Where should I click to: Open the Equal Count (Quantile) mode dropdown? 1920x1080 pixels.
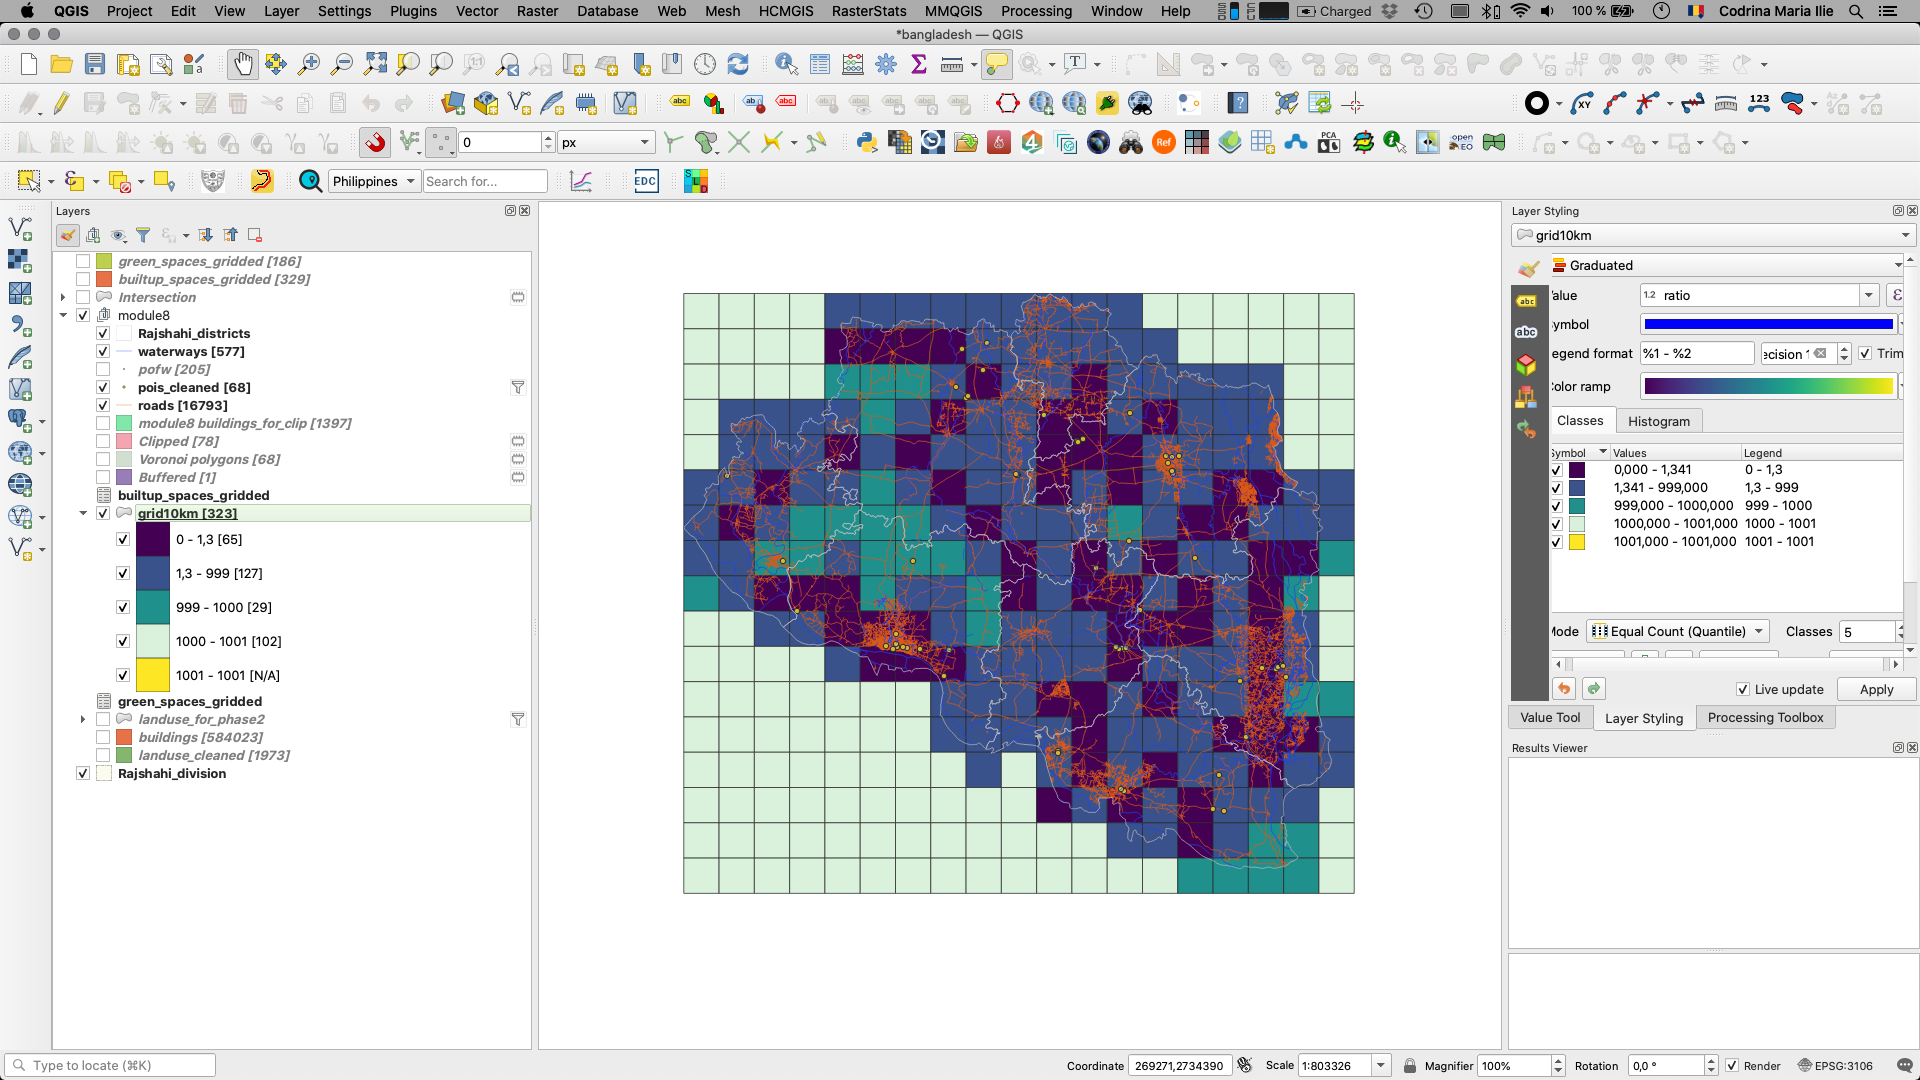coord(1678,632)
